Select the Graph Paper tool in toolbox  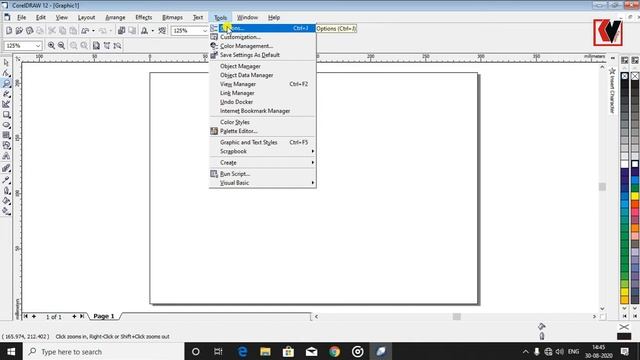[x=6, y=135]
